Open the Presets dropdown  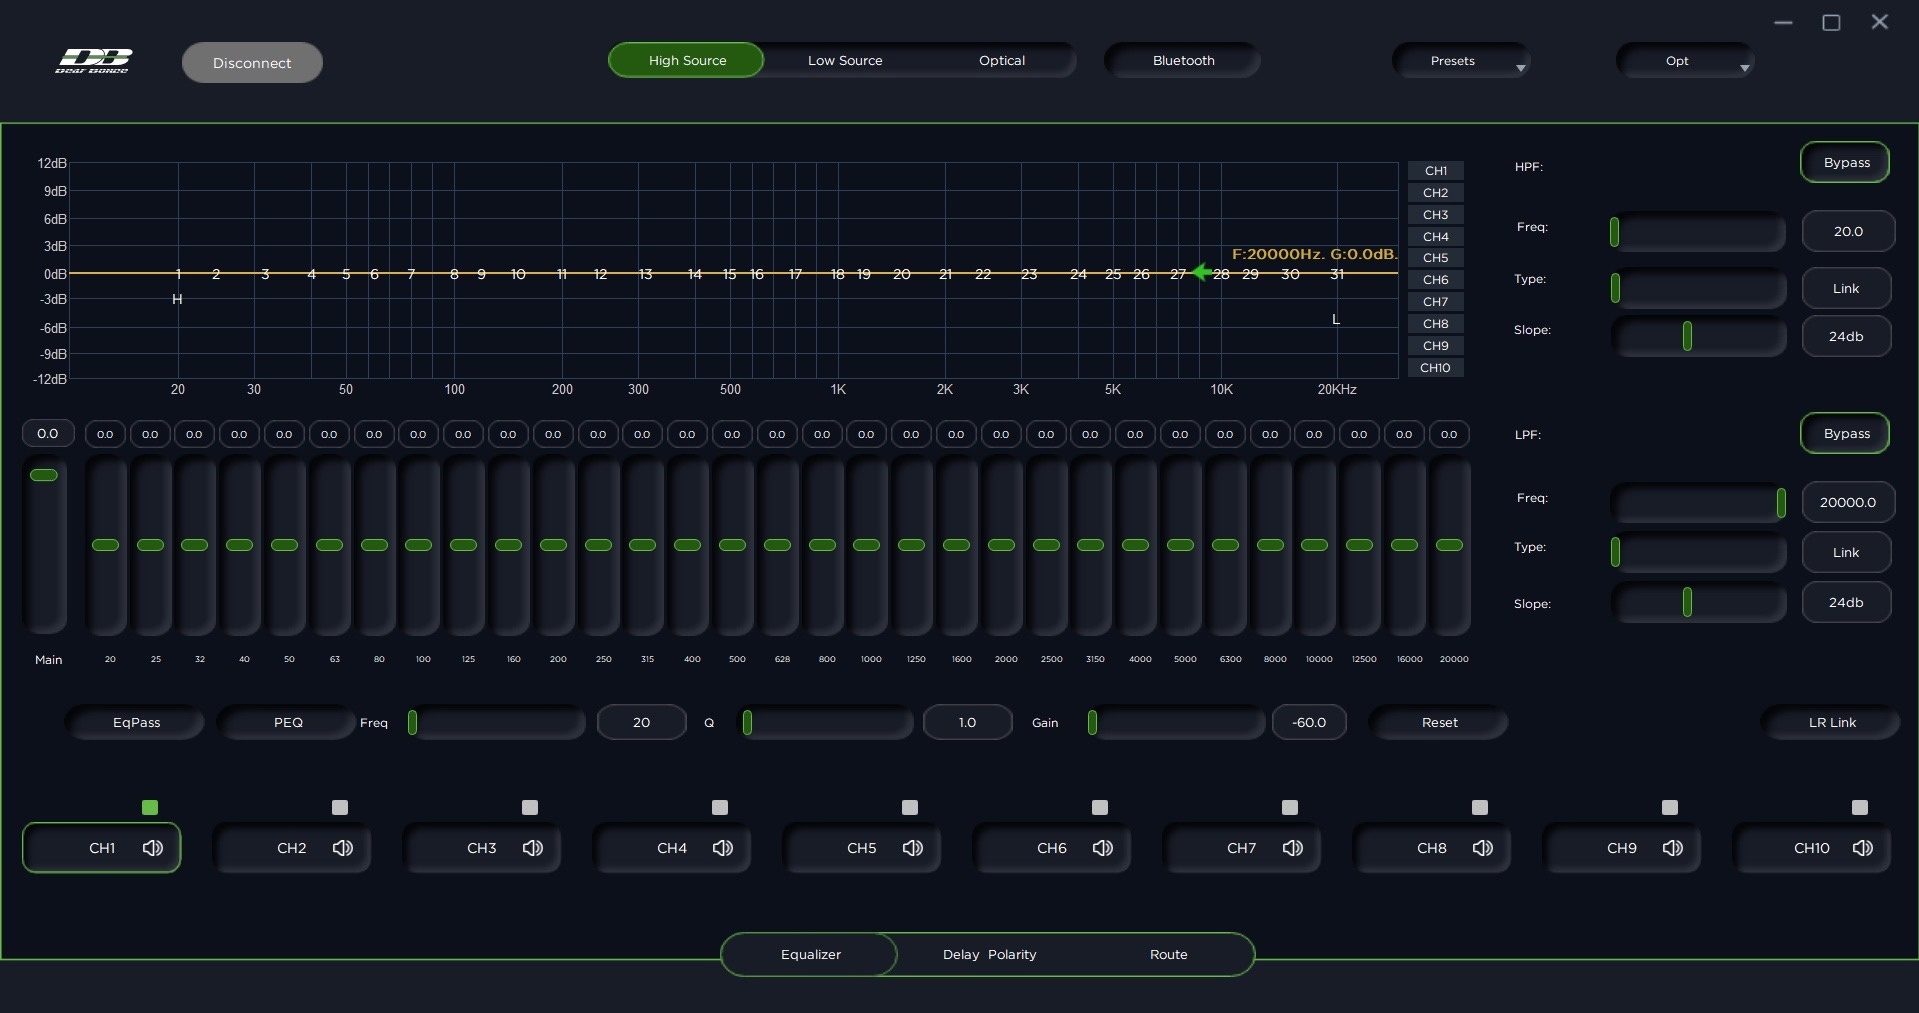coord(1461,61)
